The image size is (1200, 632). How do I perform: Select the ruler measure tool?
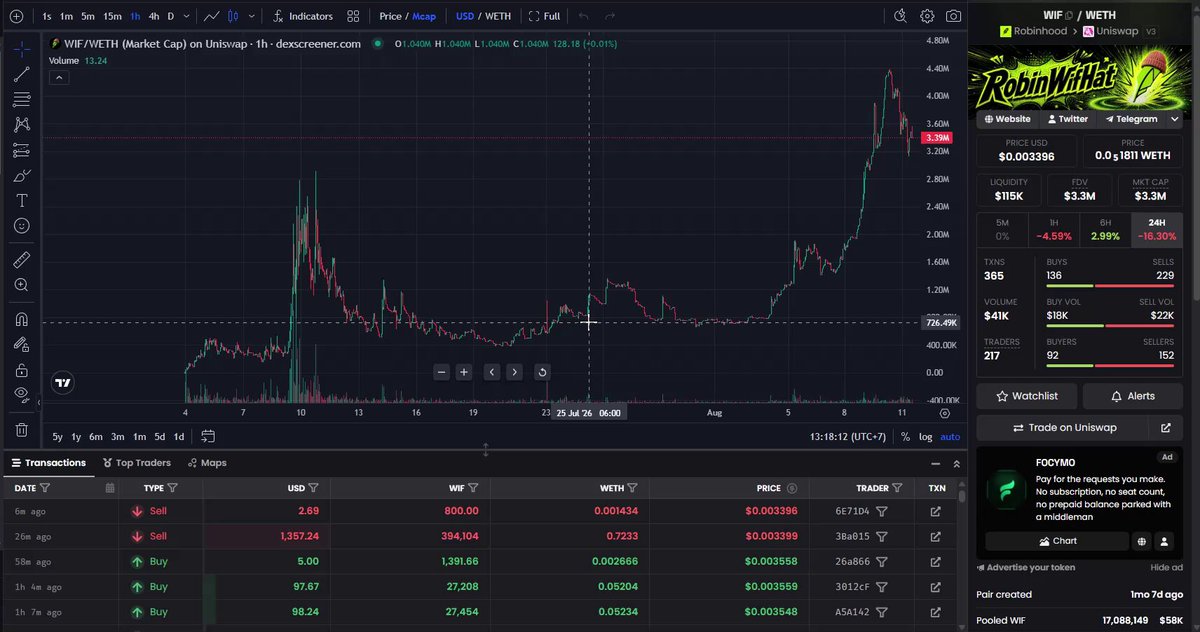[x=21, y=260]
